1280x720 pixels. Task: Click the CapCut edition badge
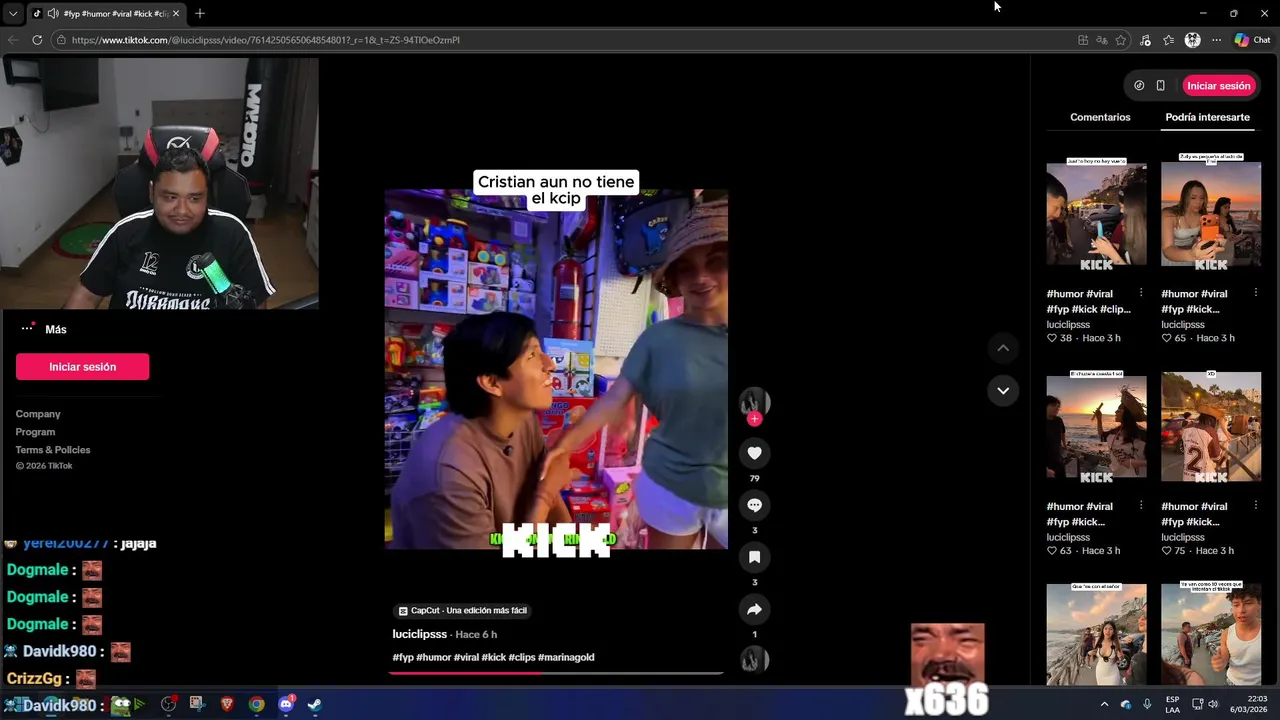click(x=462, y=610)
